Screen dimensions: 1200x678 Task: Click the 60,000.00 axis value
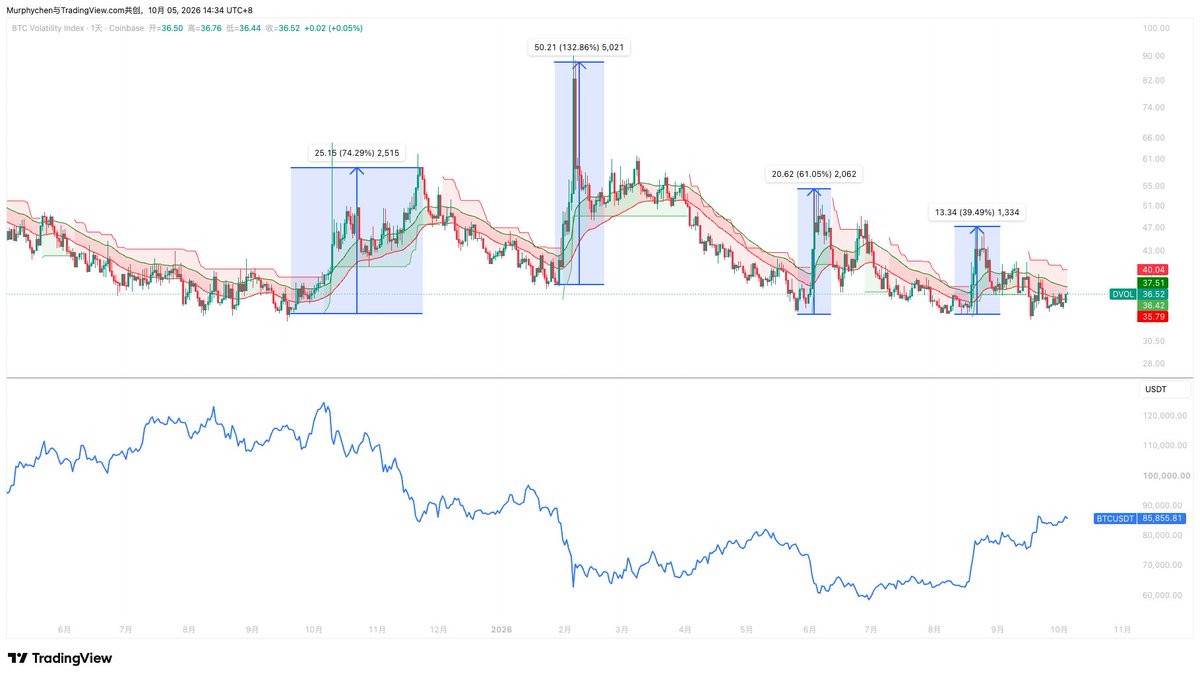coord(1161,595)
